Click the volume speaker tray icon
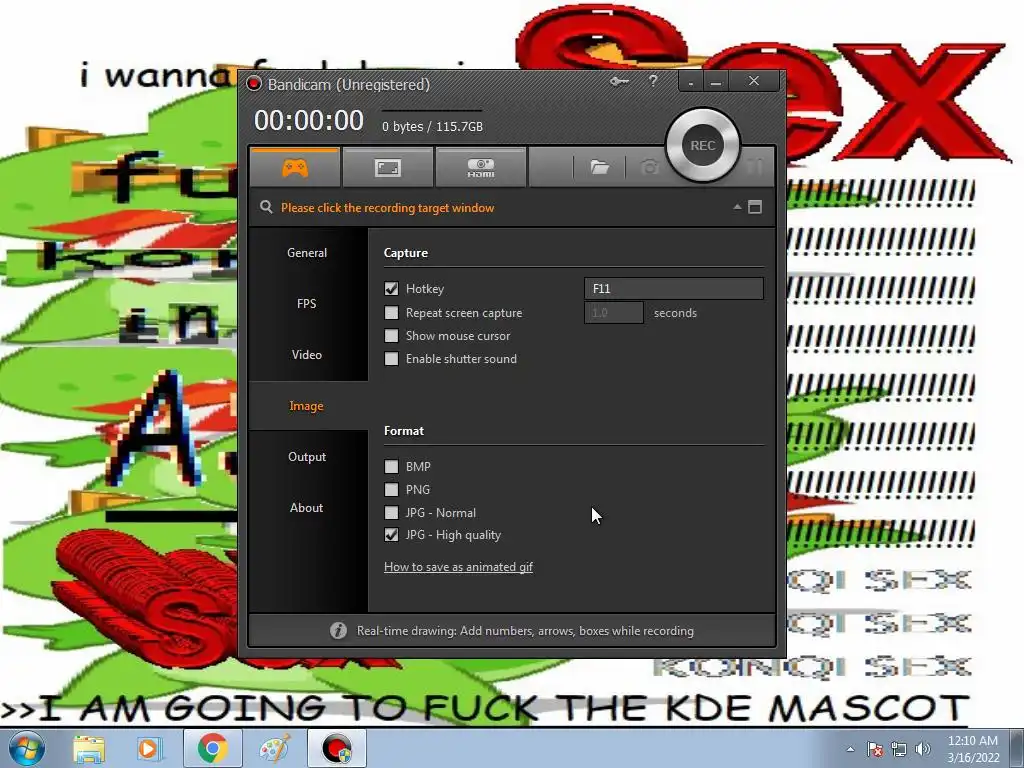Screen dimensions: 1024x768 [x=923, y=749]
